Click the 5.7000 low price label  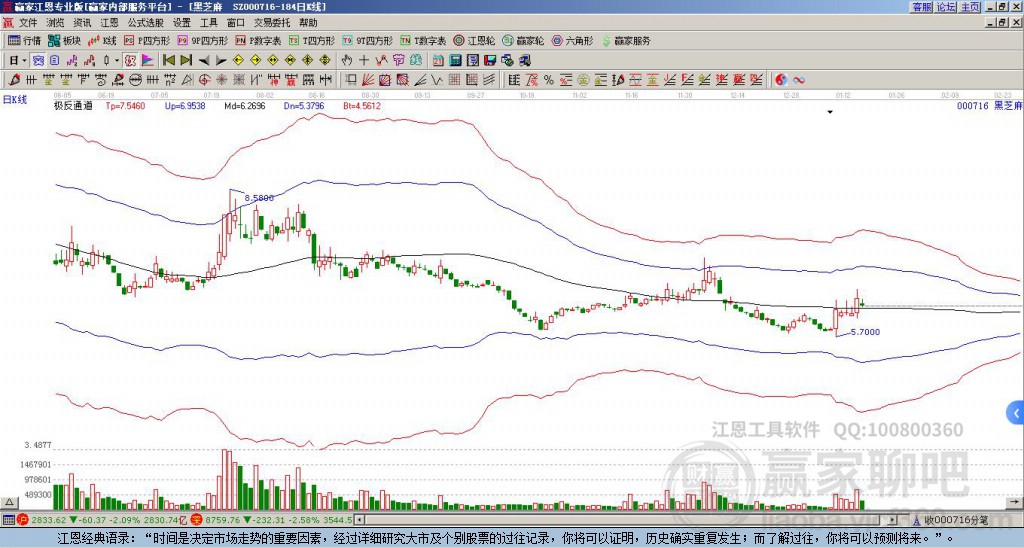coord(865,332)
